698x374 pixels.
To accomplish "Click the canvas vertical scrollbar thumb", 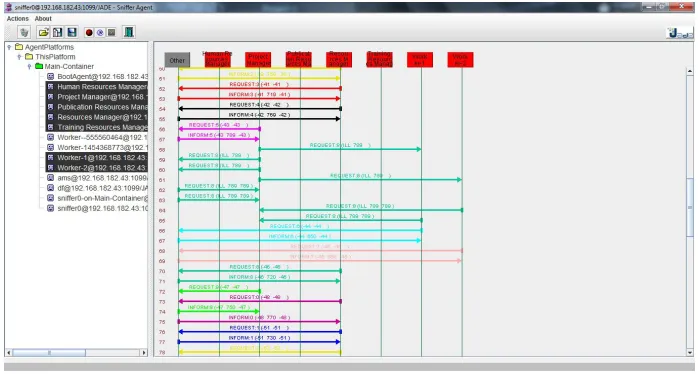I will pos(690,208).
